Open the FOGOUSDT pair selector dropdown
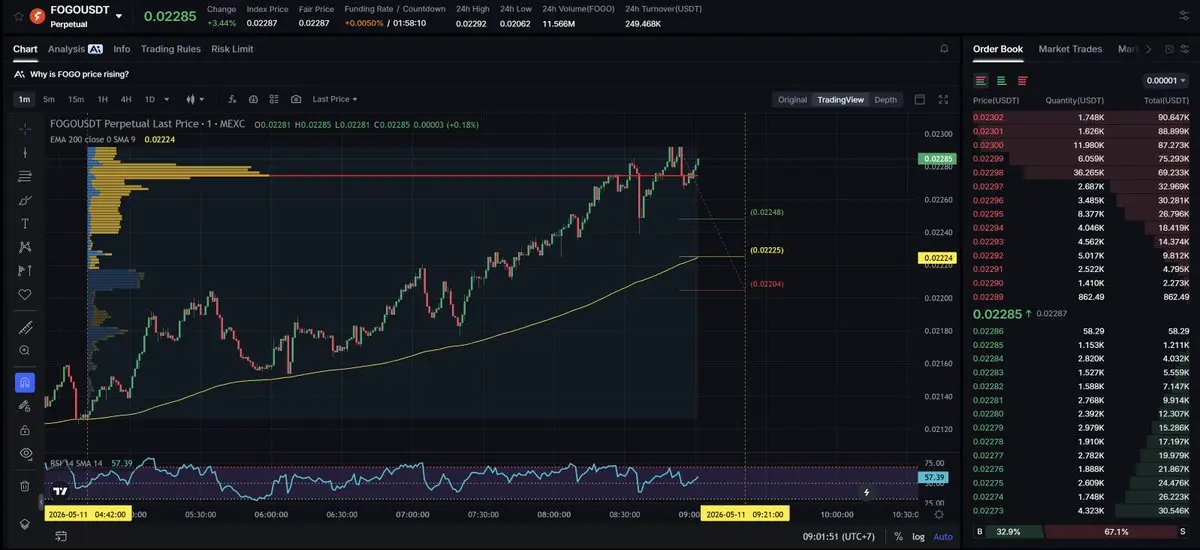This screenshot has height=550, width=1200. [x=119, y=16]
